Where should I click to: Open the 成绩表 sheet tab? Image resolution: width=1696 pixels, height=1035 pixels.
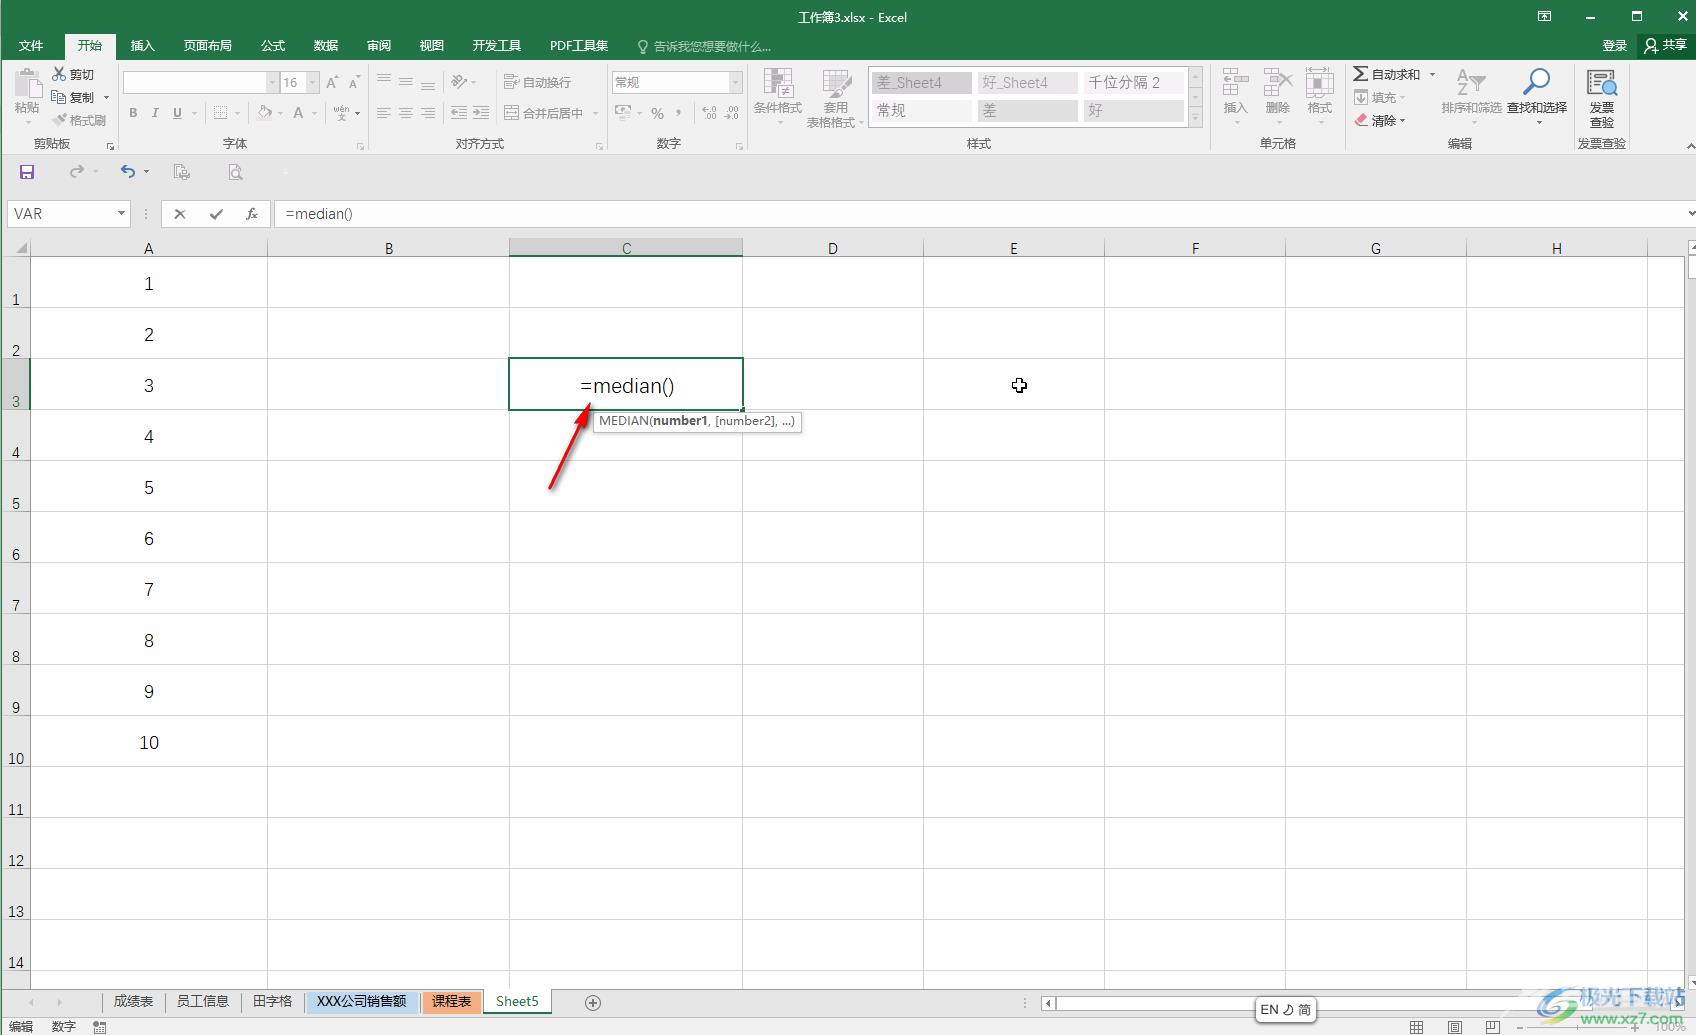(x=133, y=1001)
